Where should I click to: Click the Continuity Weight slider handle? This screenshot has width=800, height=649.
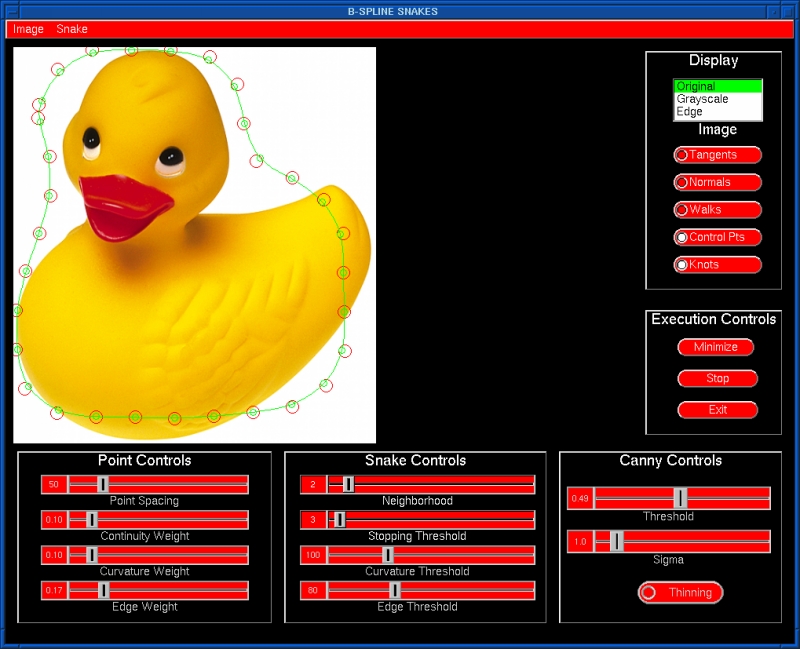[x=92, y=520]
